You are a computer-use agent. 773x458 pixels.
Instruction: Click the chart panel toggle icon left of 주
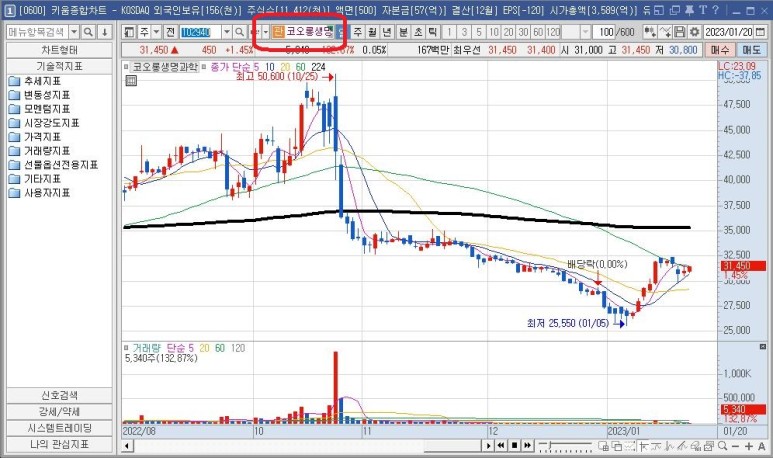[x=129, y=32]
